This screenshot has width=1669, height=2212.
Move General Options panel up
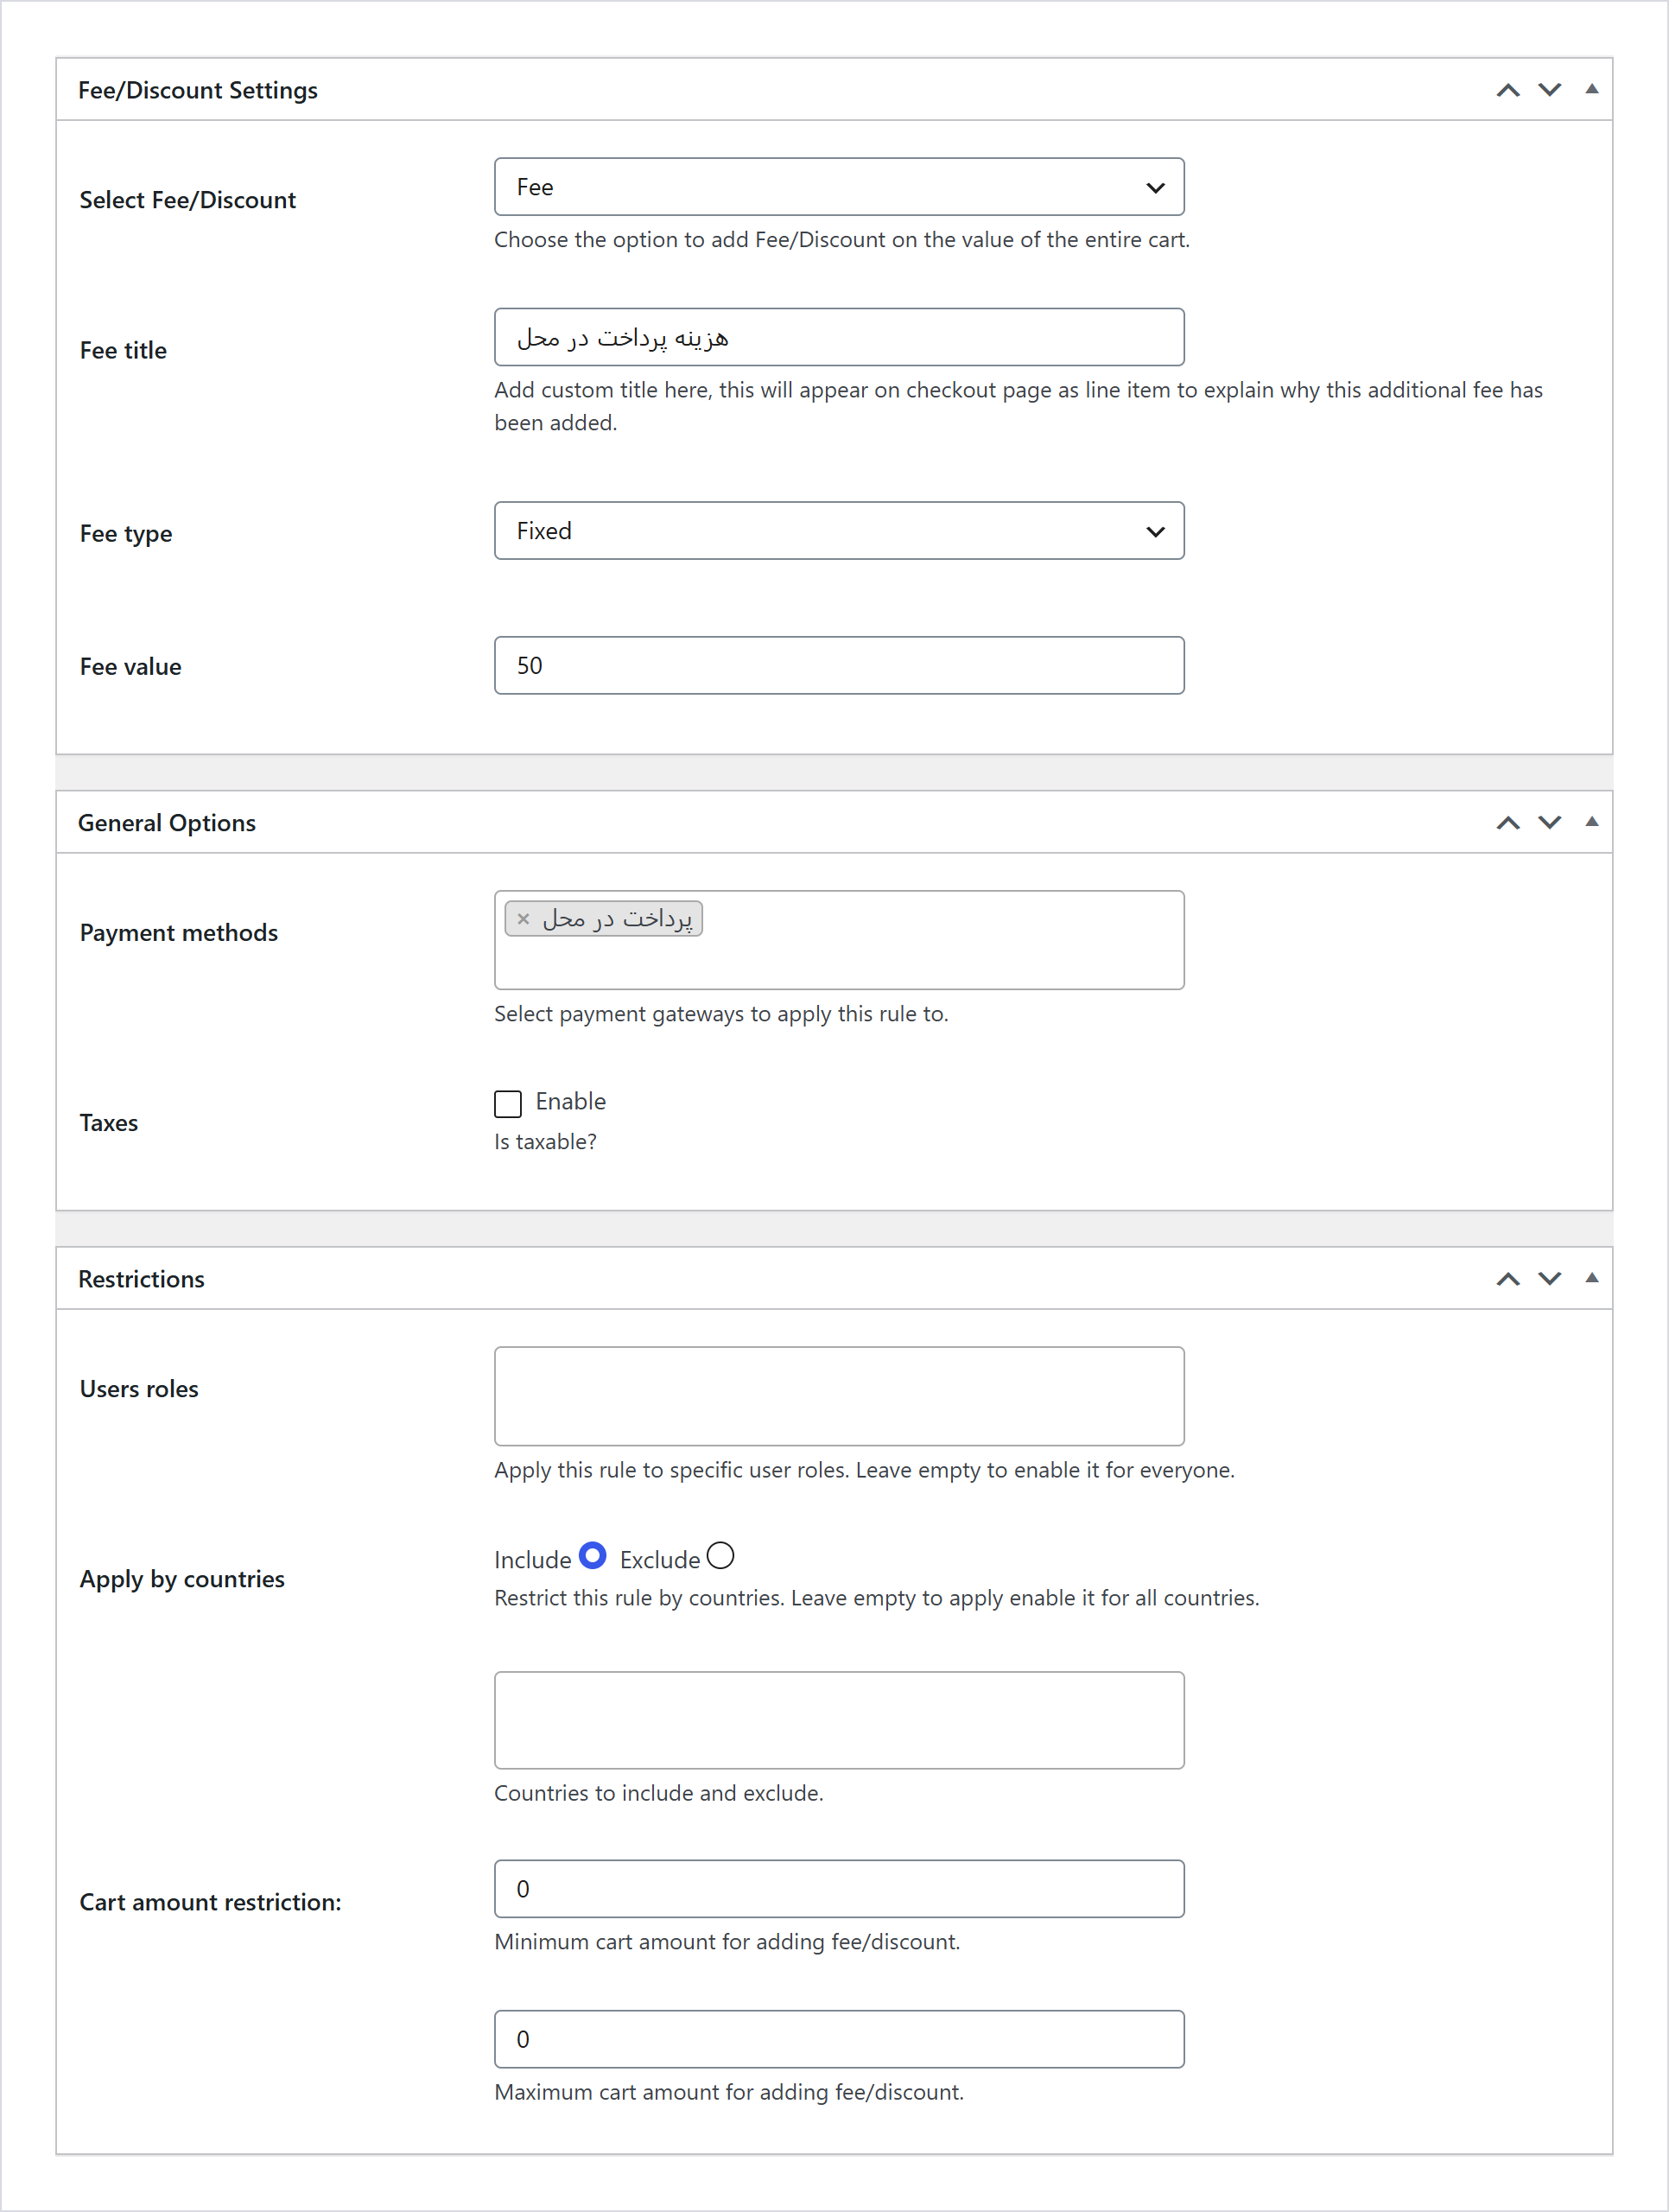pos(1507,823)
